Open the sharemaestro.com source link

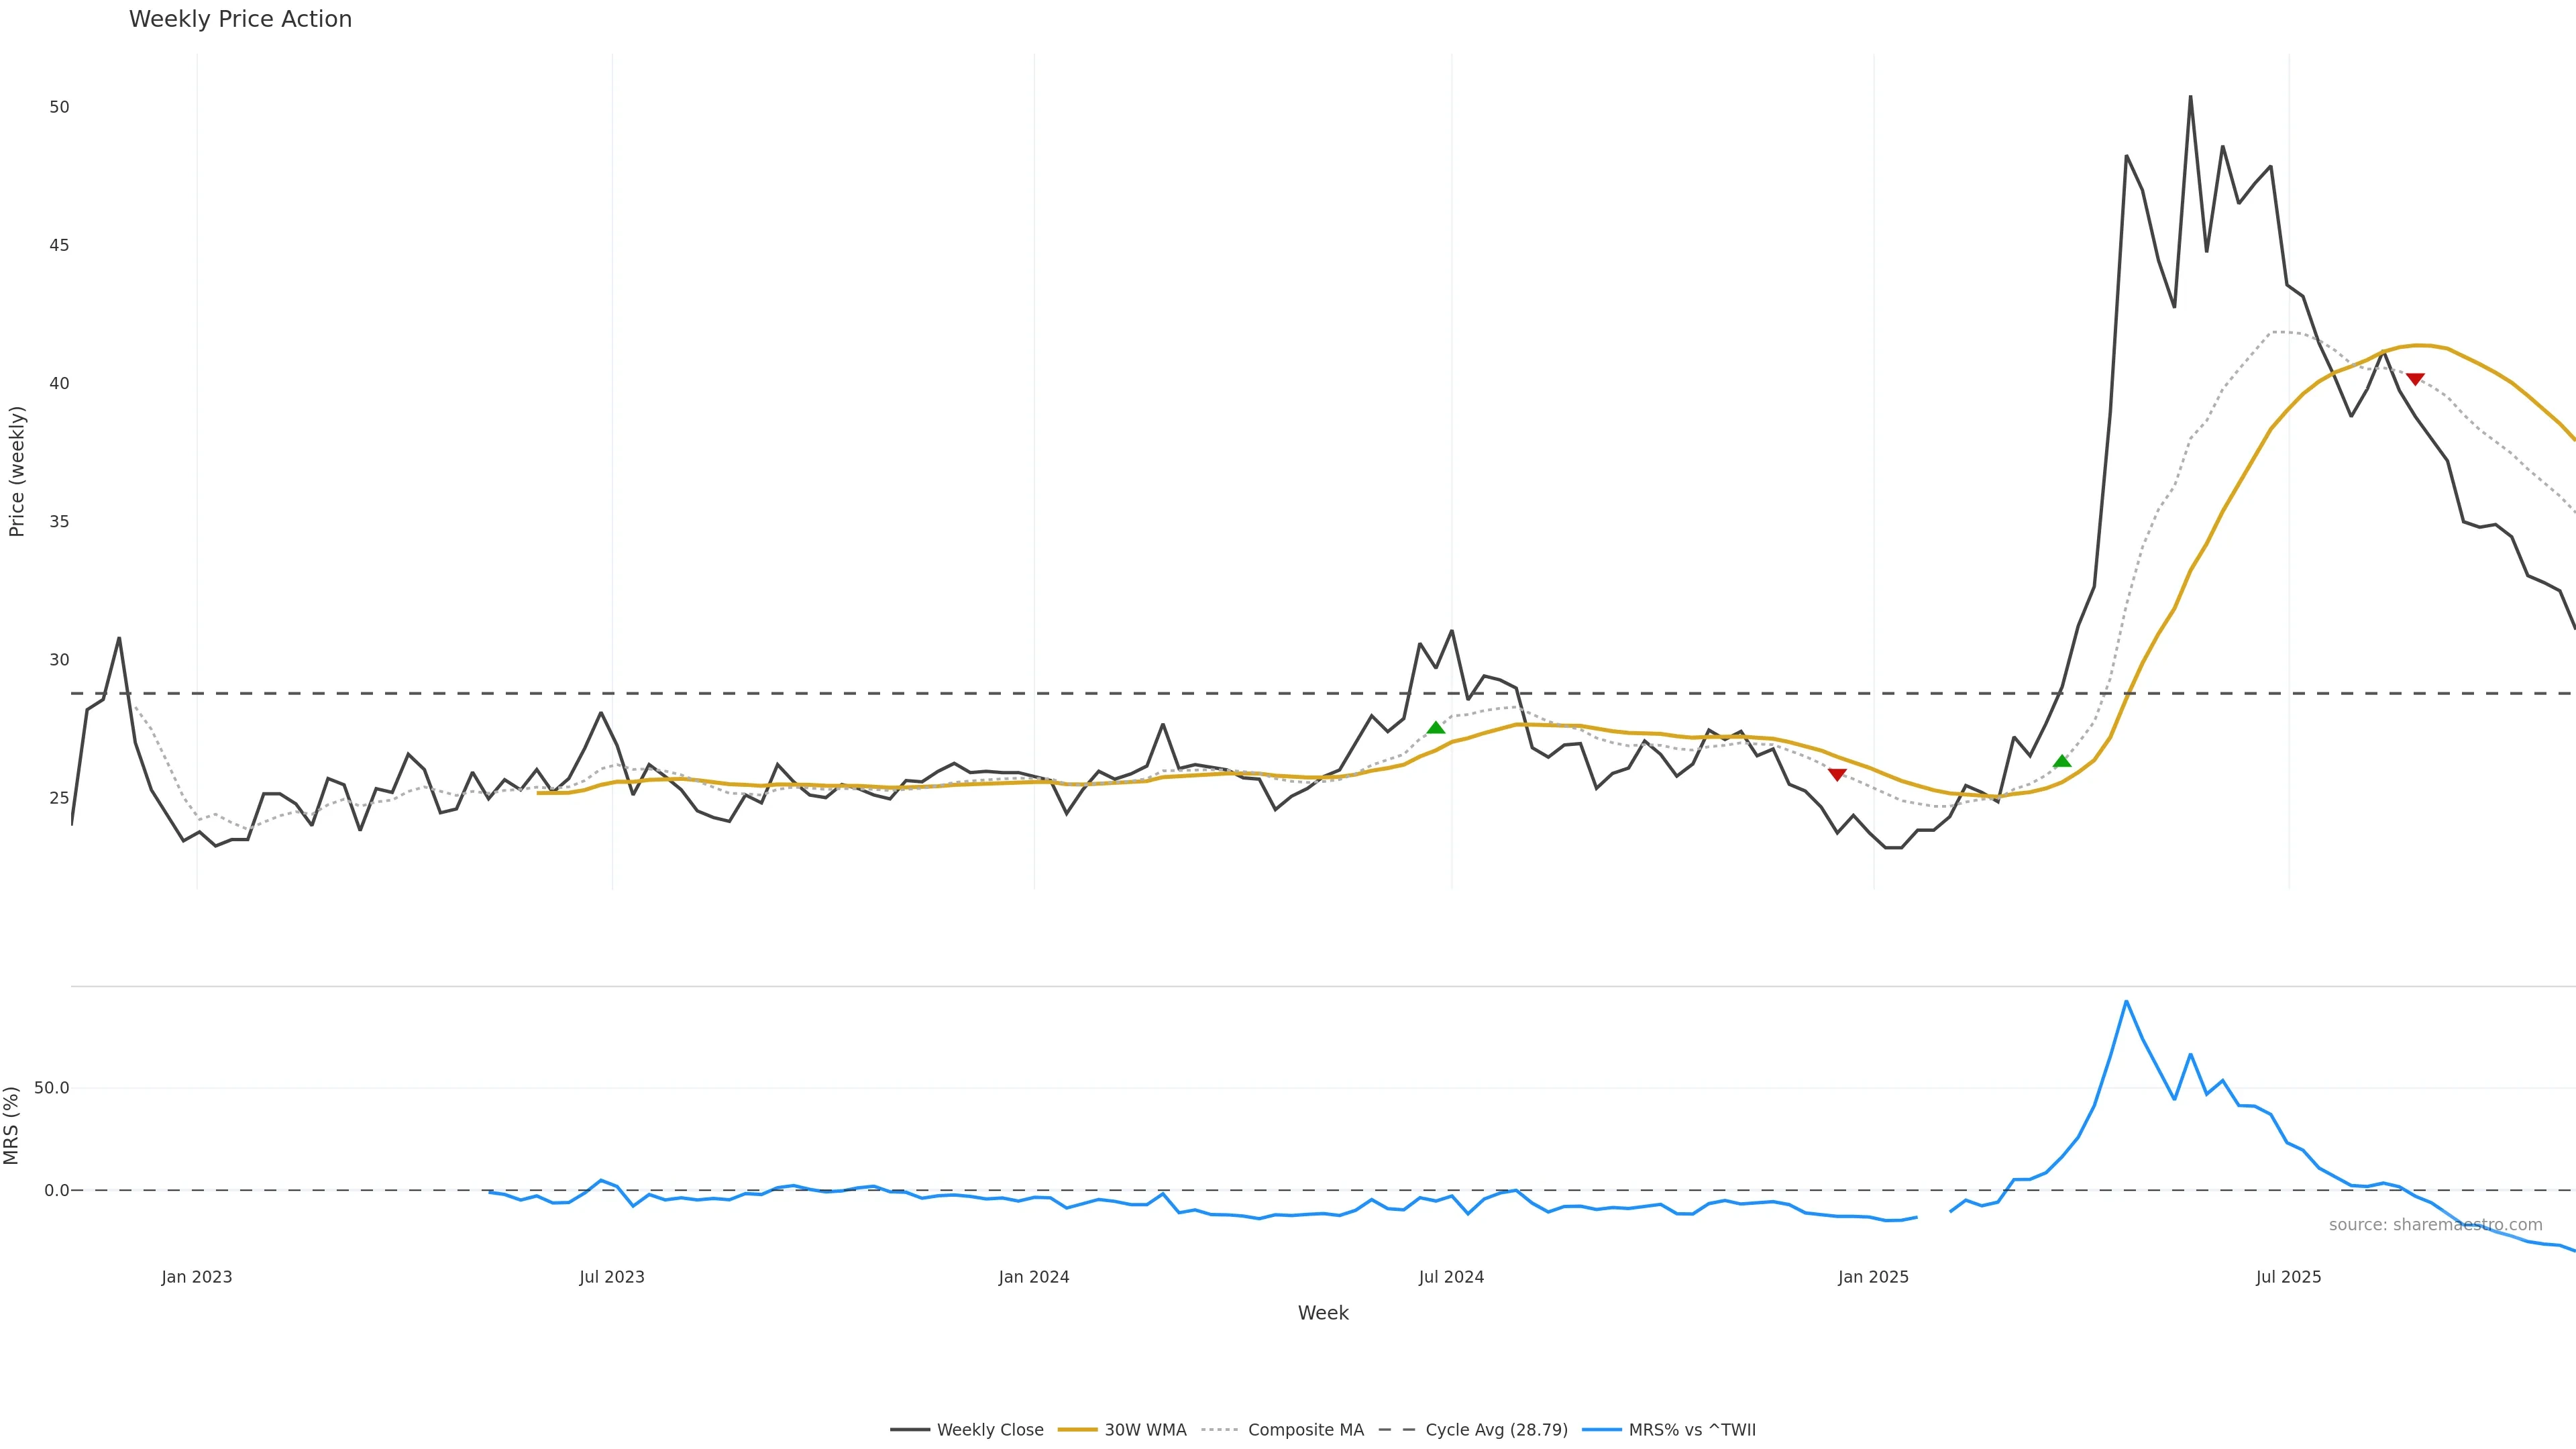point(2435,1225)
